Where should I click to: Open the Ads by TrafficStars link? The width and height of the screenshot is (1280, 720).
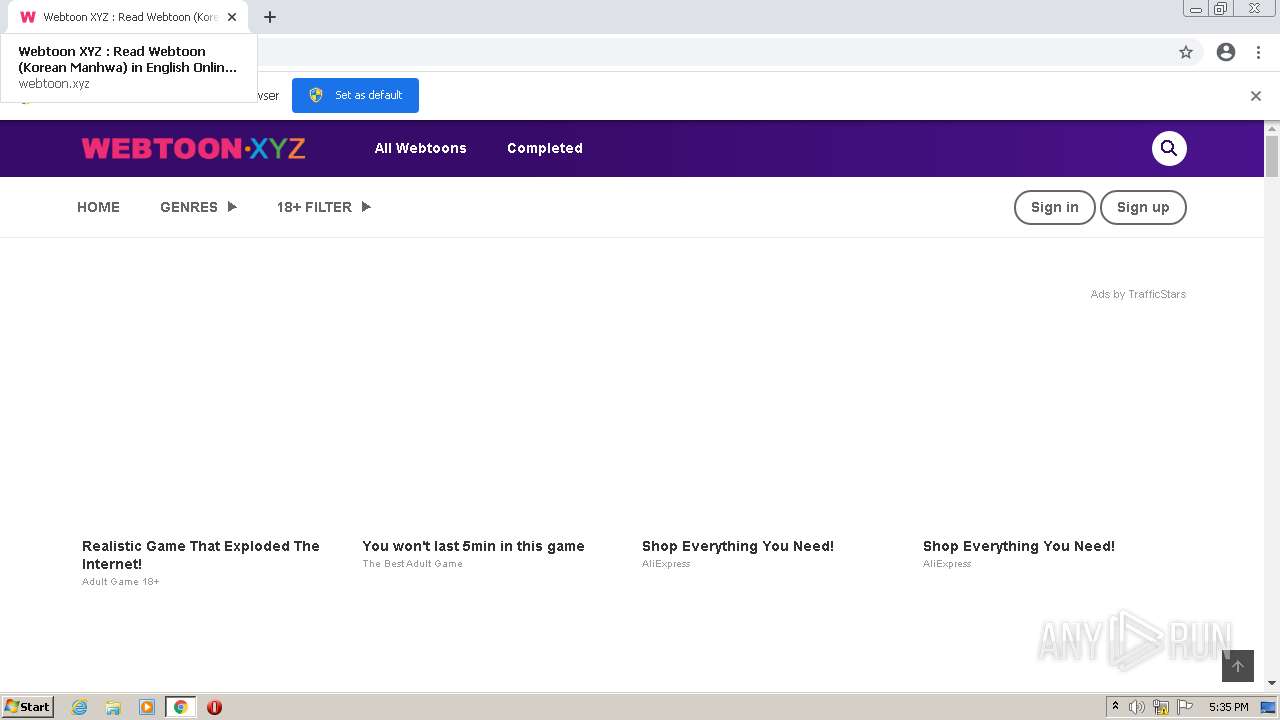point(1138,294)
